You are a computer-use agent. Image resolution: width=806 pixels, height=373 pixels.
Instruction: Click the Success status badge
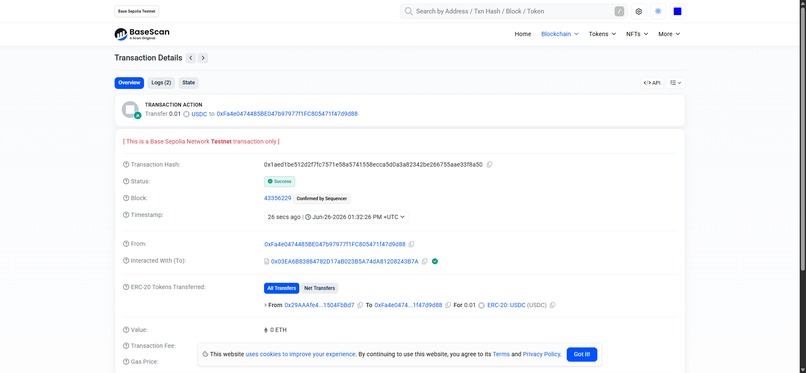point(280,181)
